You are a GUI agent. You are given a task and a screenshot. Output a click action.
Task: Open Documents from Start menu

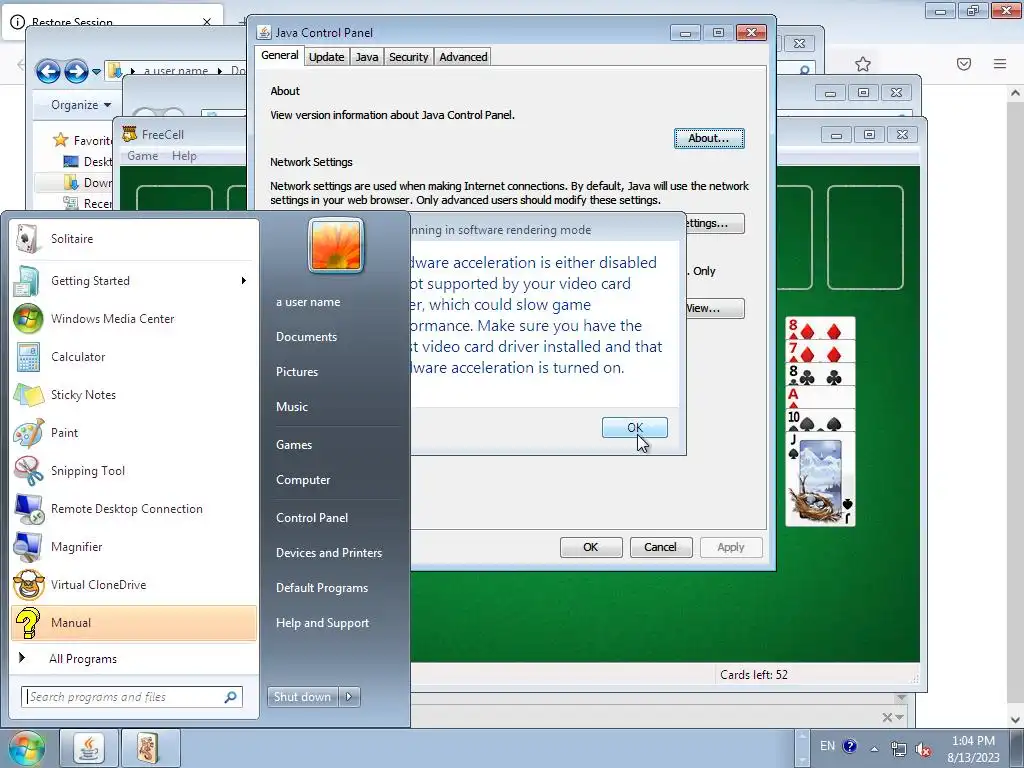(306, 337)
